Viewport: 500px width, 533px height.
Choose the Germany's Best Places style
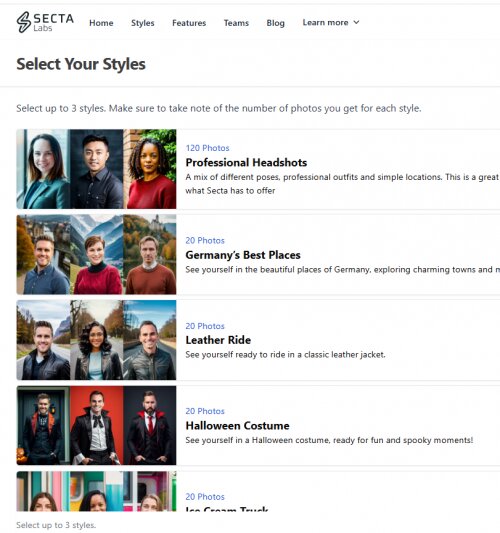pyautogui.click(x=243, y=255)
